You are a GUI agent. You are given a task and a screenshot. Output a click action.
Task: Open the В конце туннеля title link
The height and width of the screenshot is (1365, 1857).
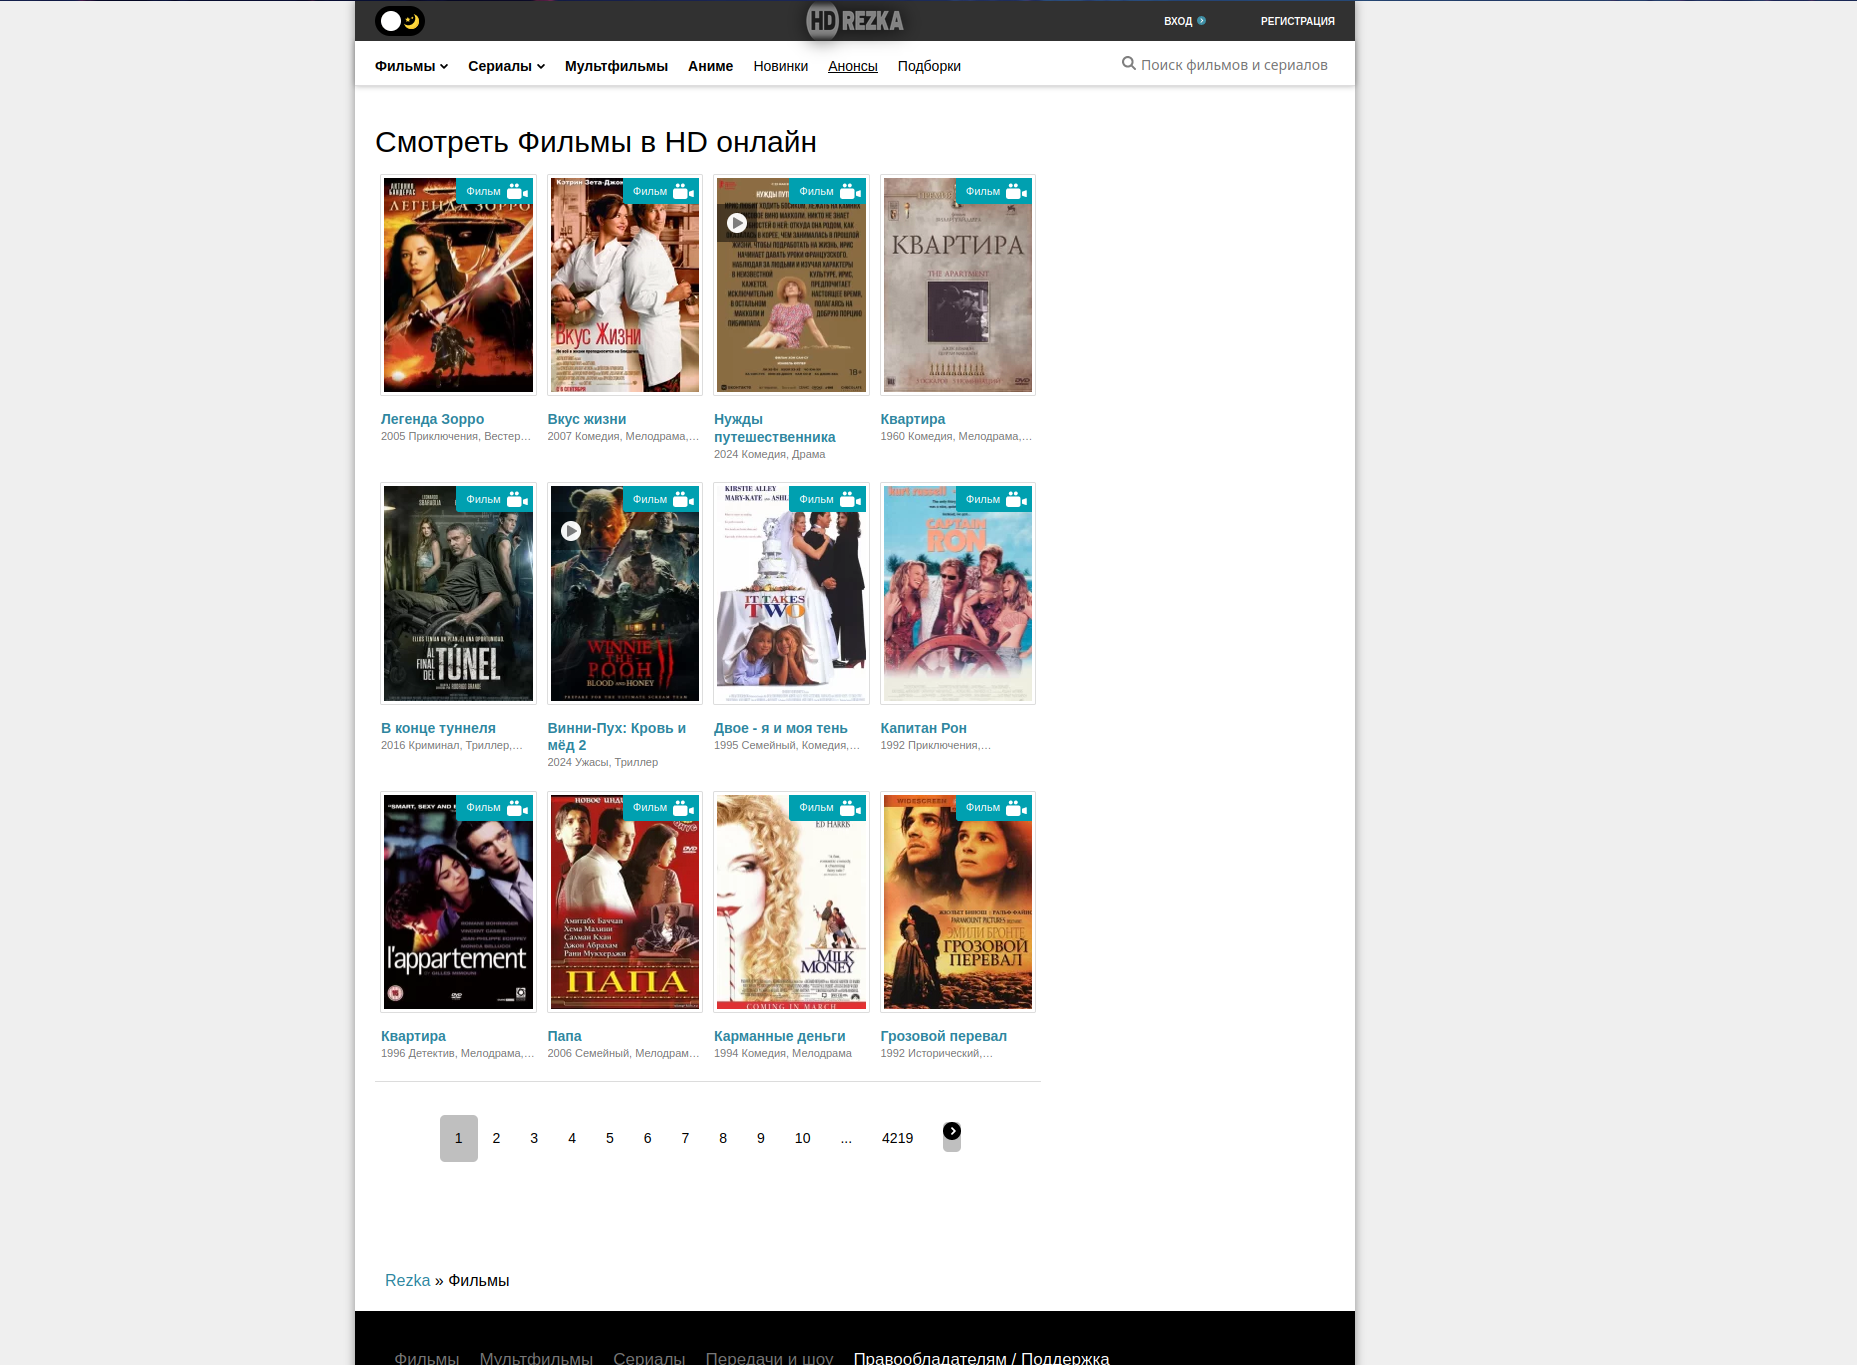[x=438, y=728]
